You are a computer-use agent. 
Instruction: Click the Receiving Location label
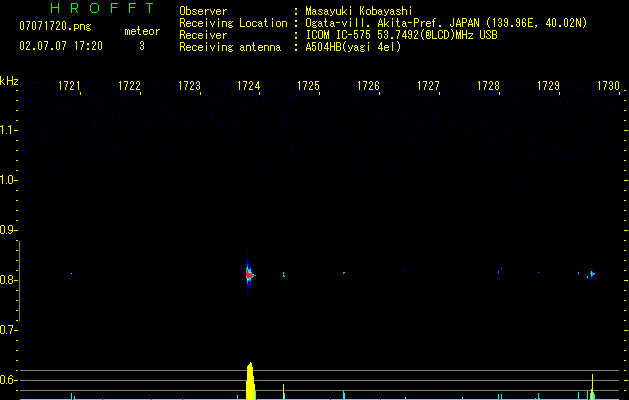(233, 23)
